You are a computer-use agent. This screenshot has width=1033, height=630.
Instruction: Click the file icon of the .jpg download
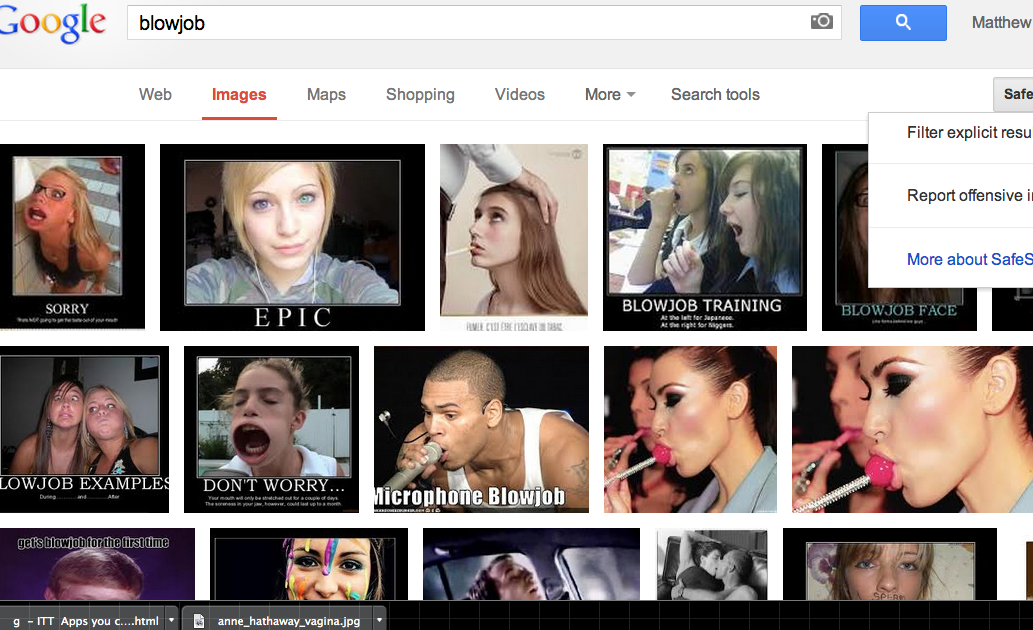point(199,620)
